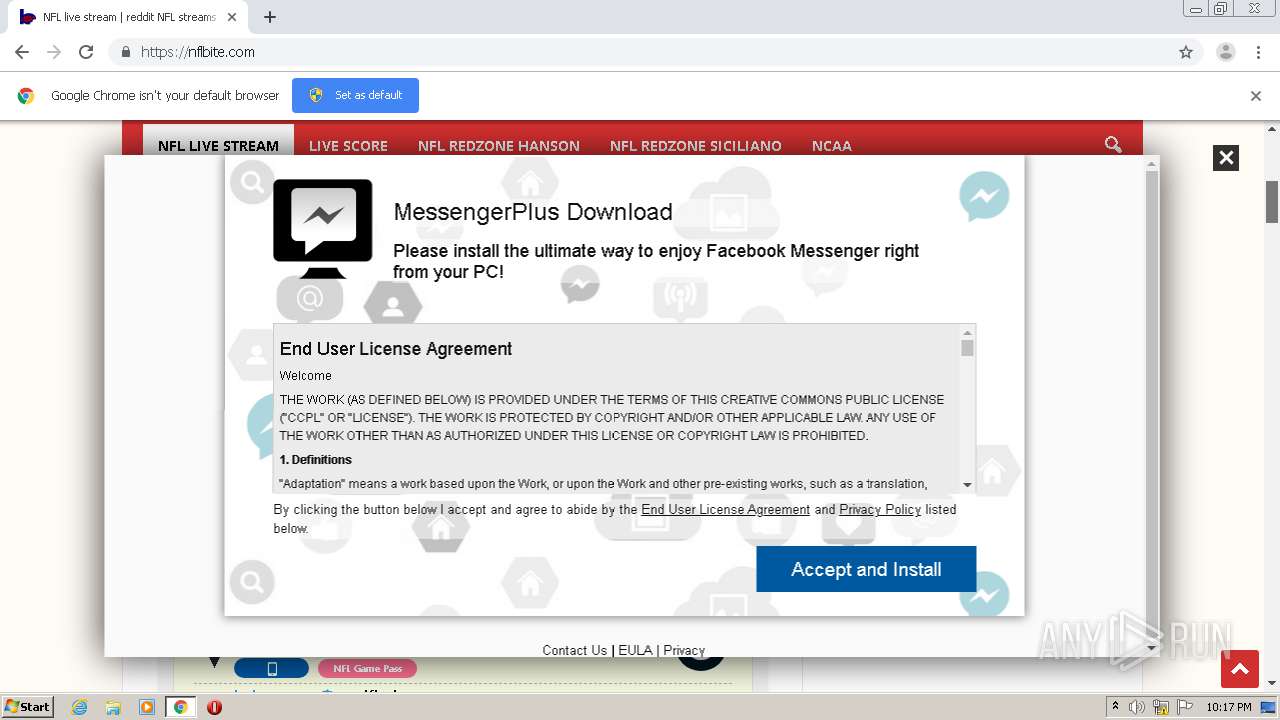Click the NFL Game Pass pill button
This screenshot has width=1280, height=720.
pyautogui.click(x=367, y=668)
